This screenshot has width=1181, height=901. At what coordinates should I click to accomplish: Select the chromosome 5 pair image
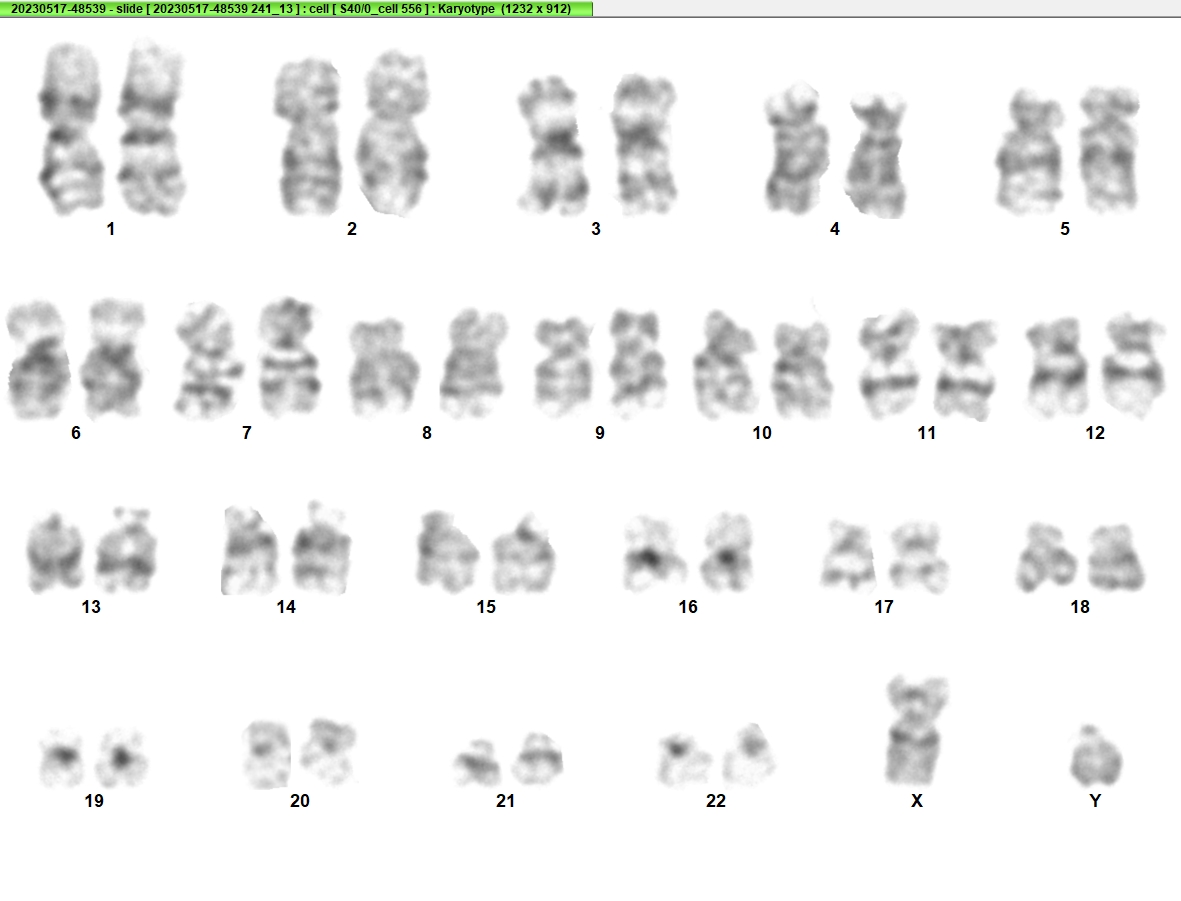point(1068,149)
